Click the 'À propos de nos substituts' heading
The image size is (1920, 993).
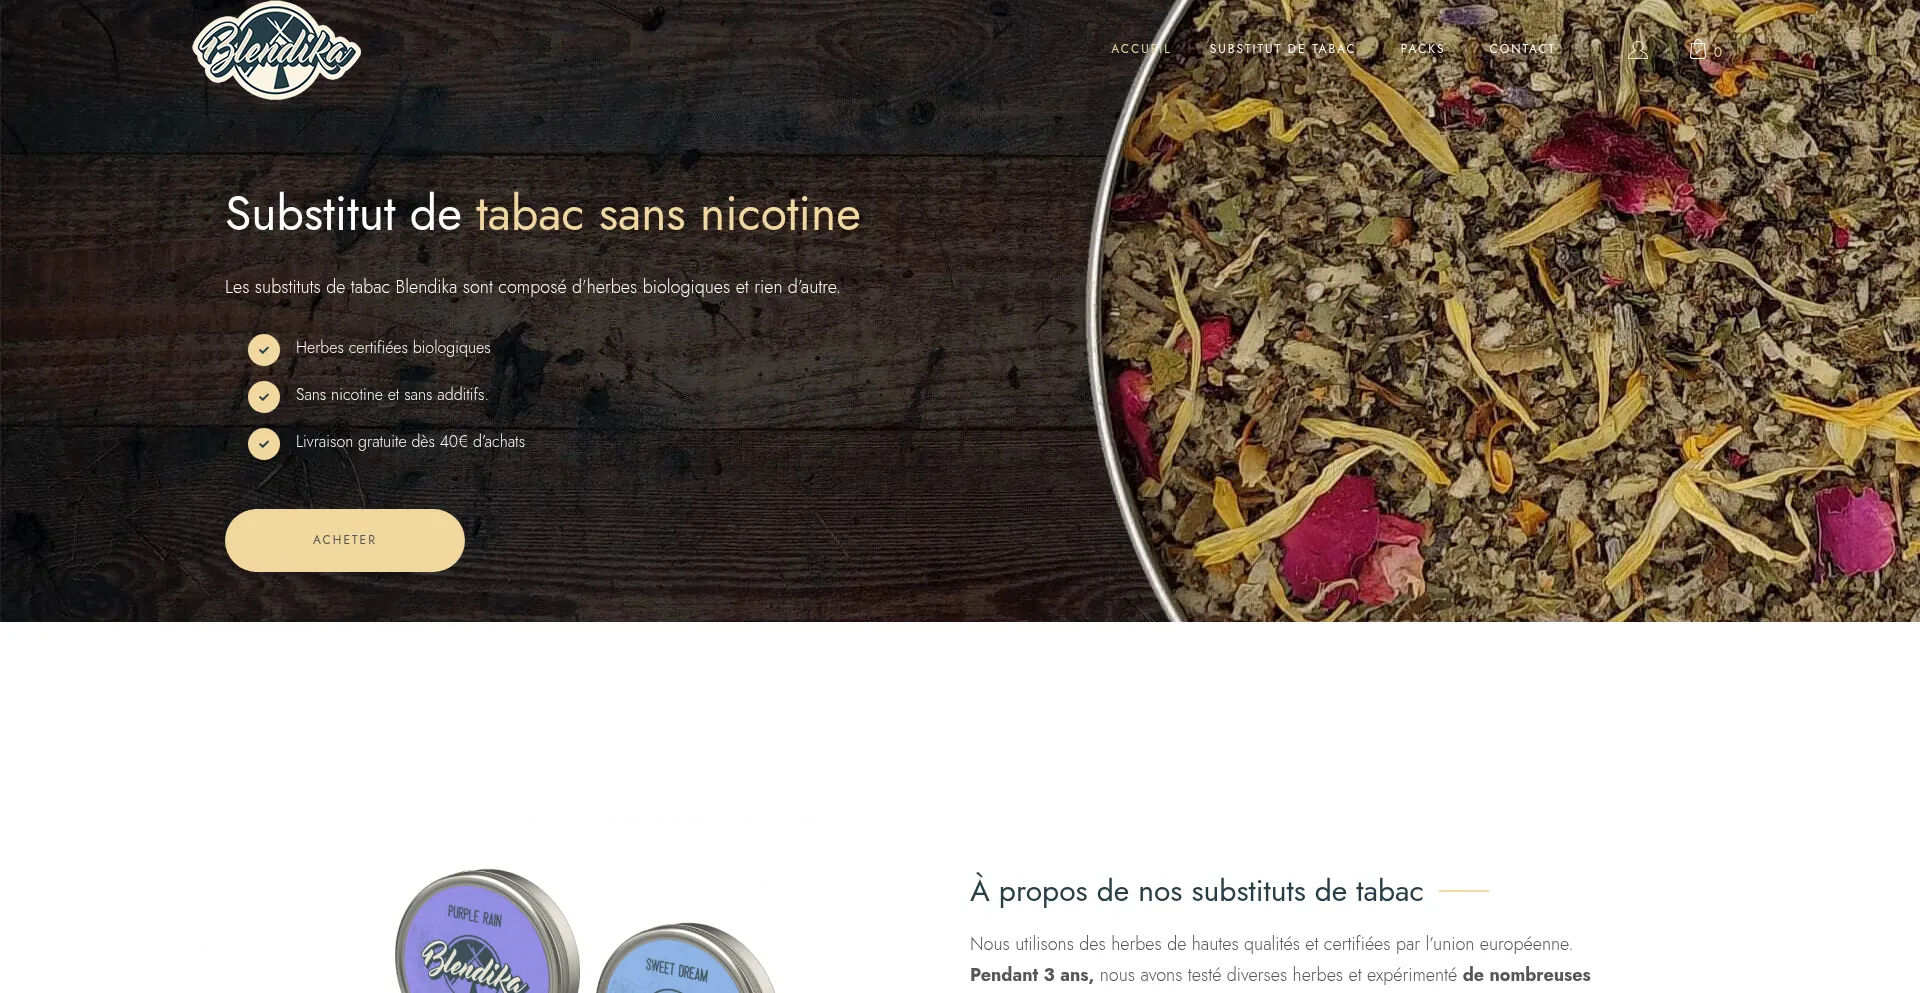coord(1196,890)
